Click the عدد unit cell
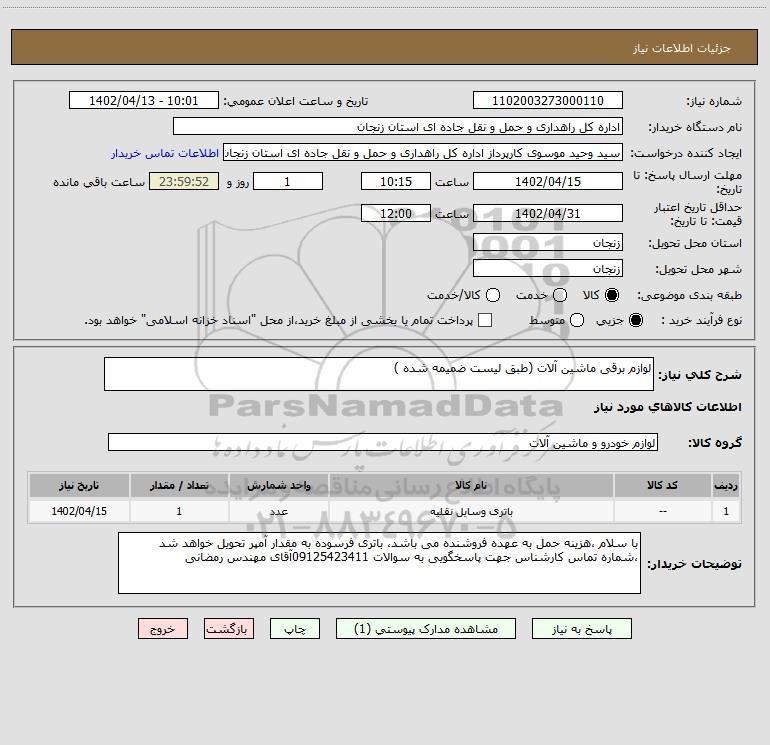 pos(278,511)
